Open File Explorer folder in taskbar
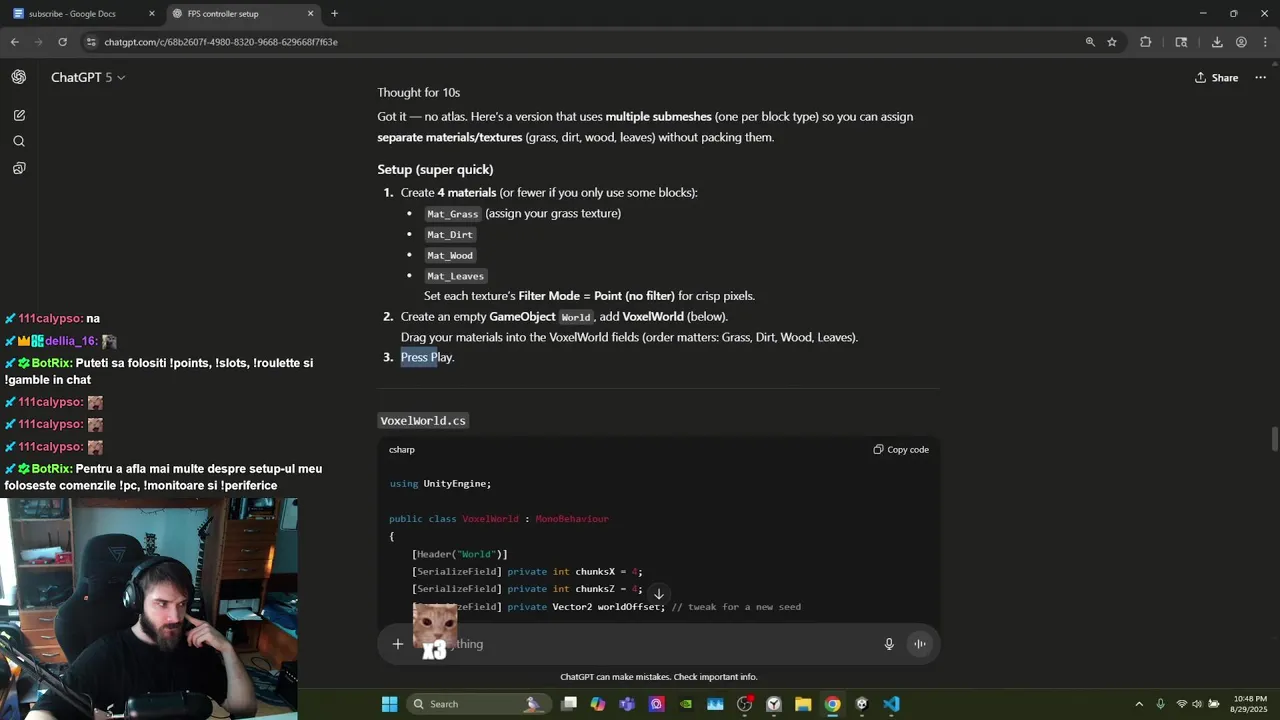 803,704
